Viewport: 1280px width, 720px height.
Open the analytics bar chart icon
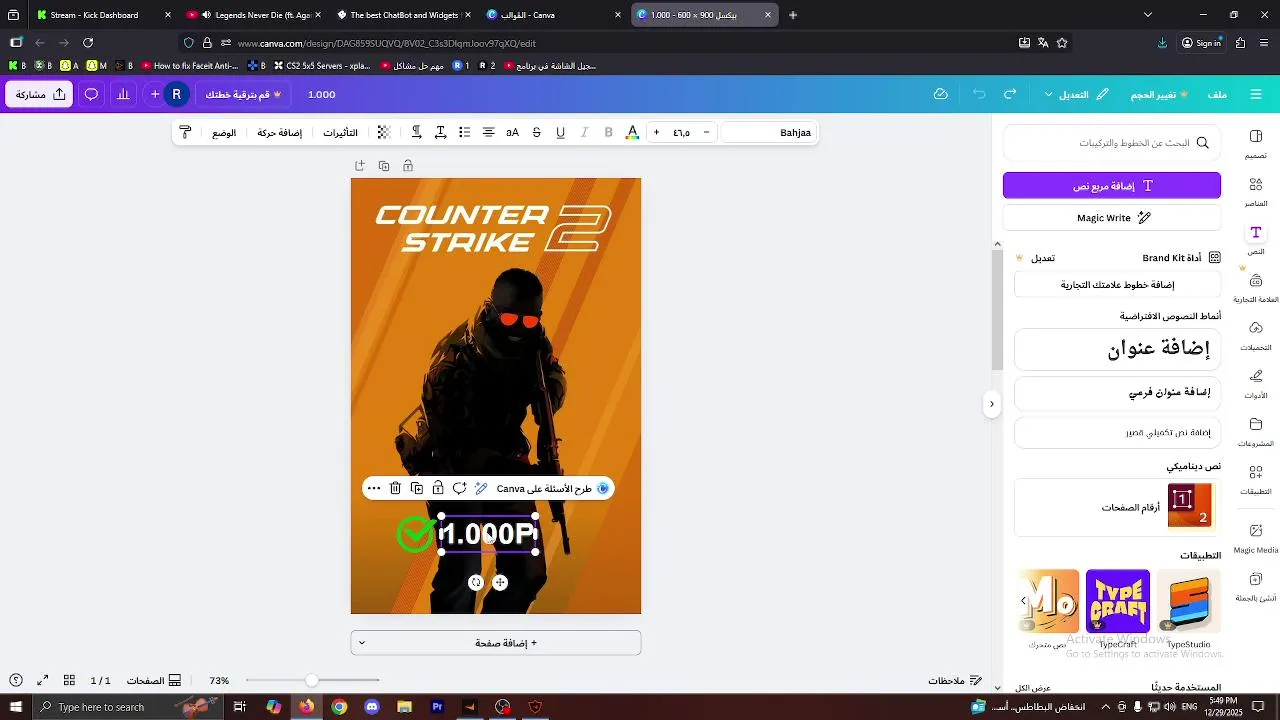(123, 94)
